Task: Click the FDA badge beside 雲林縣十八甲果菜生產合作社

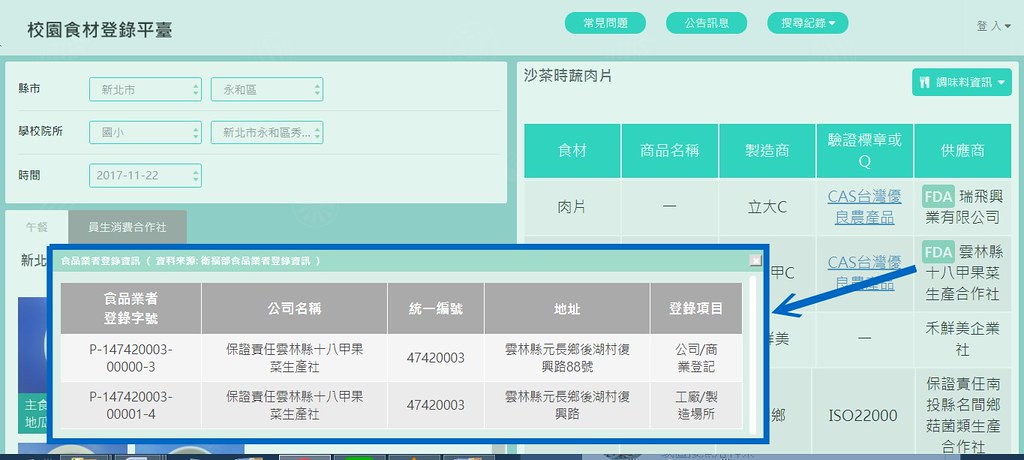Action: (x=938, y=252)
